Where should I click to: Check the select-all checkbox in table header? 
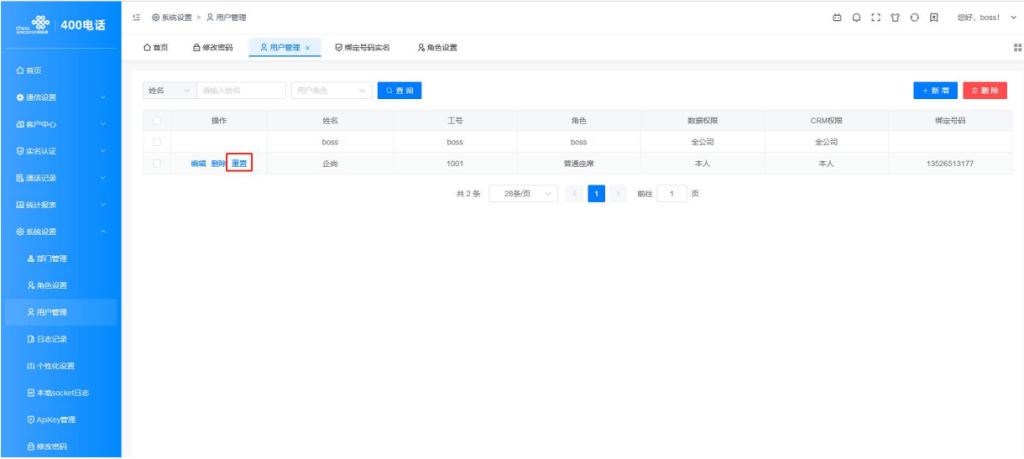click(x=156, y=120)
